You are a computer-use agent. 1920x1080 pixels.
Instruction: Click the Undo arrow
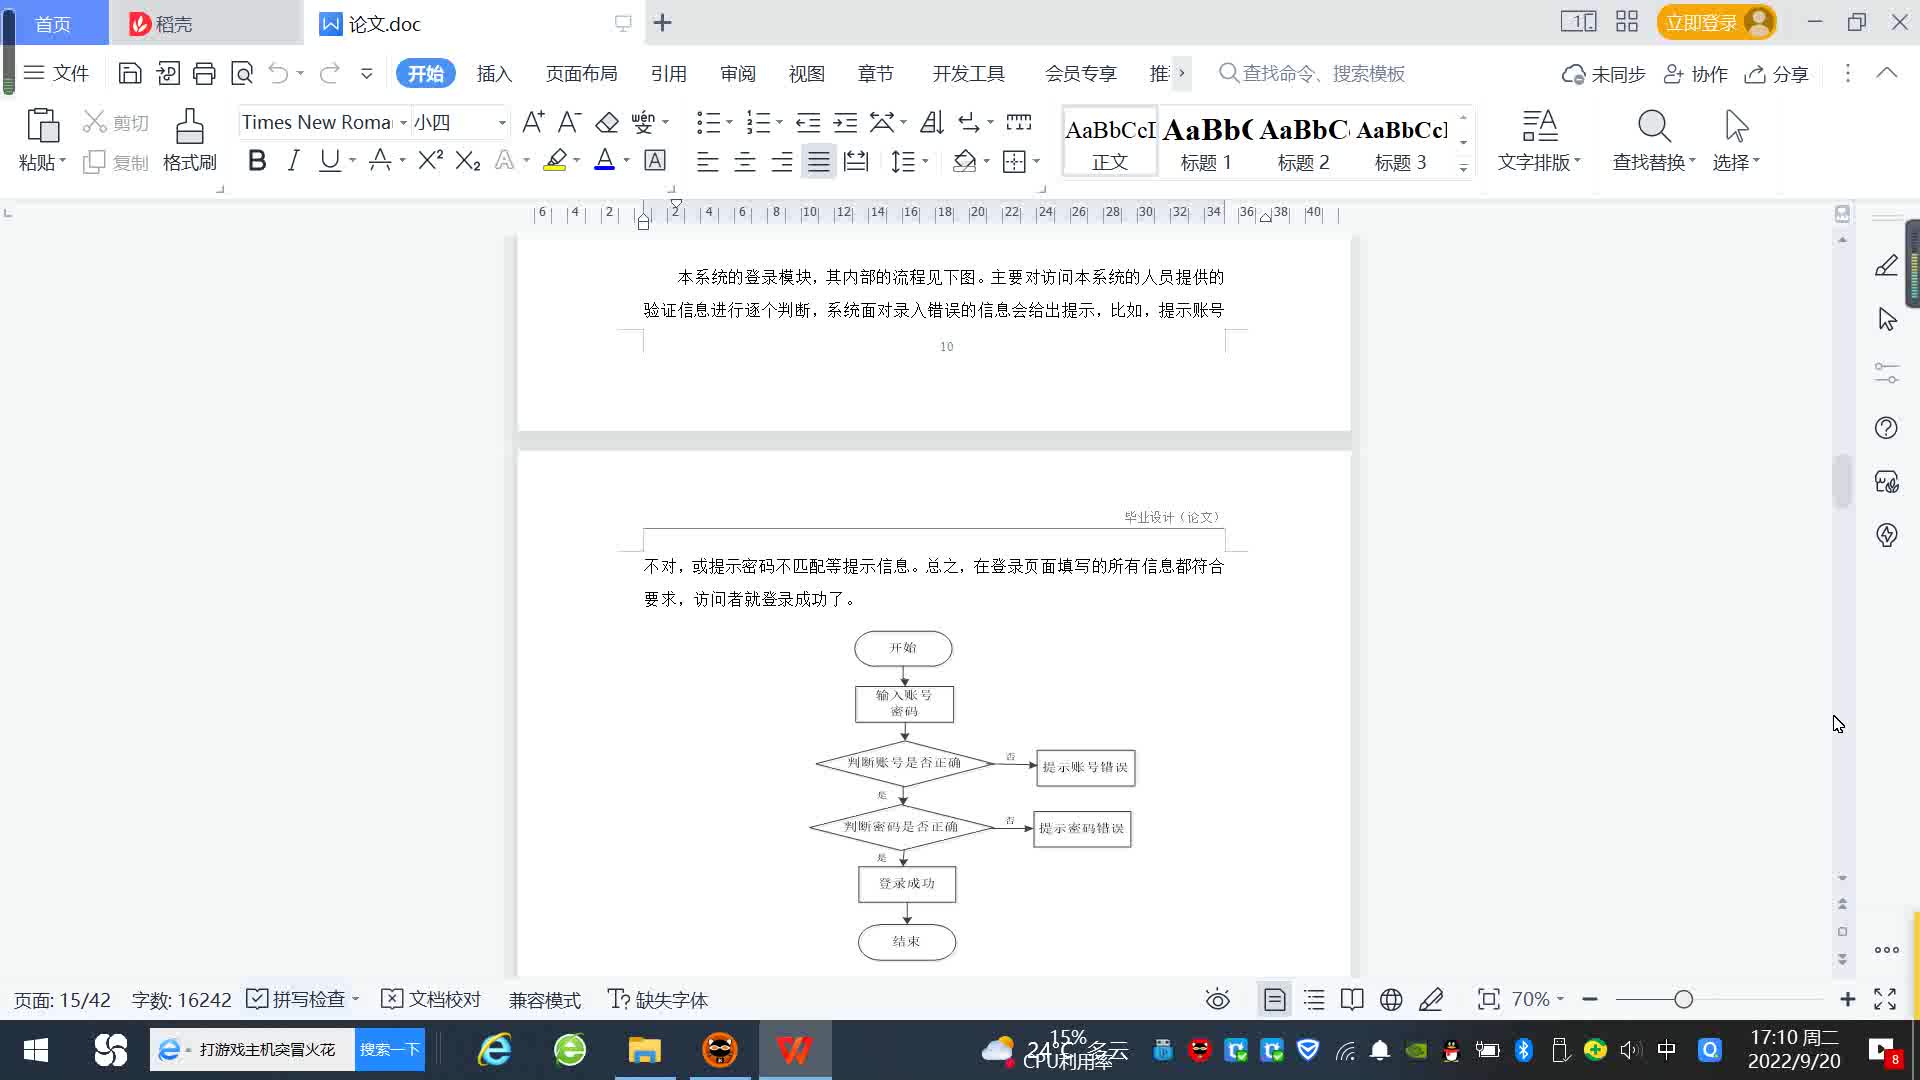click(279, 73)
